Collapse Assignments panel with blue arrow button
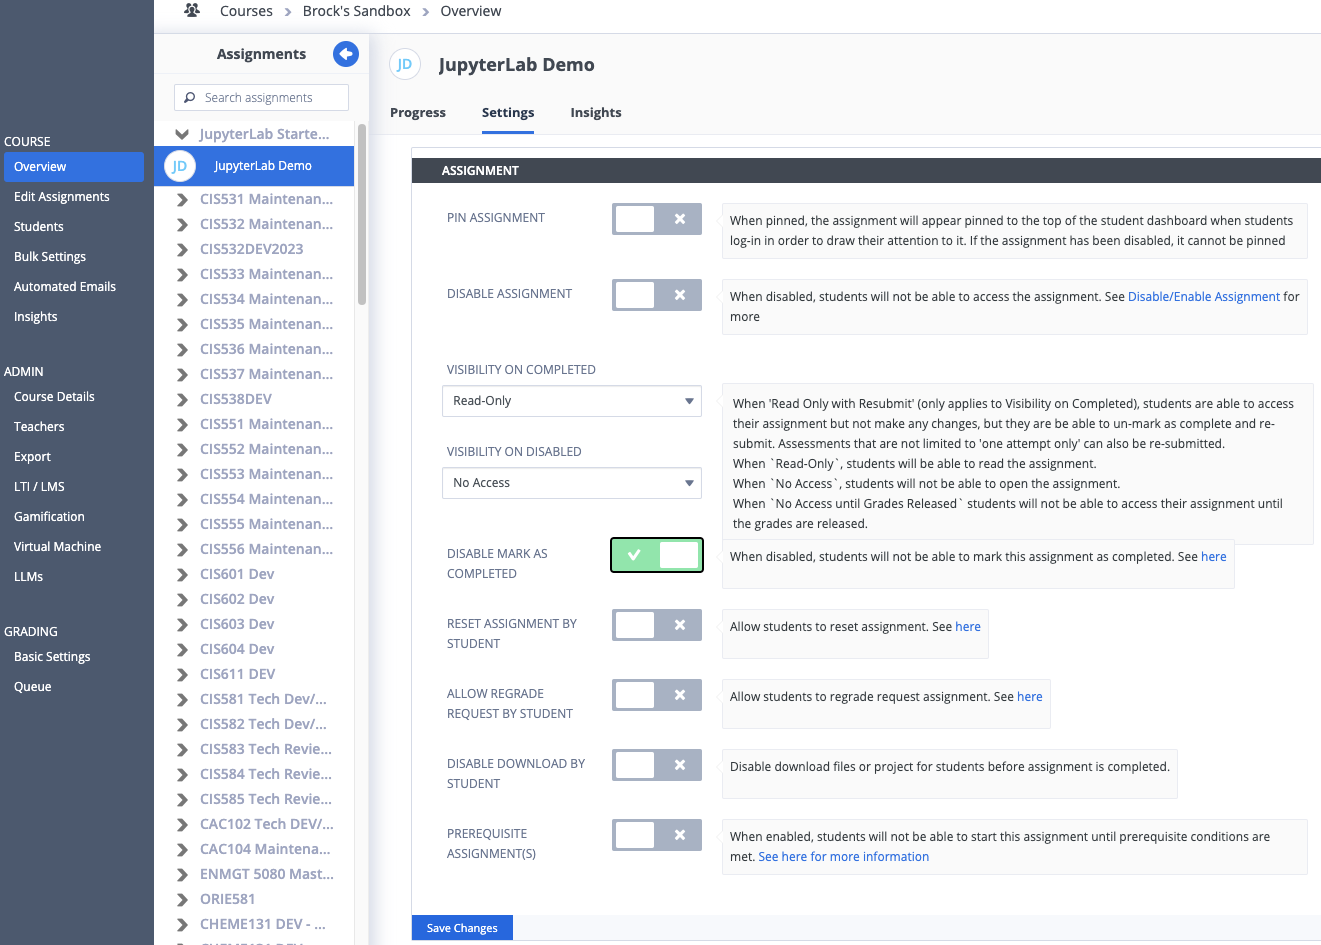The width and height of the screenshot is (1321, 945). point(346,54)
